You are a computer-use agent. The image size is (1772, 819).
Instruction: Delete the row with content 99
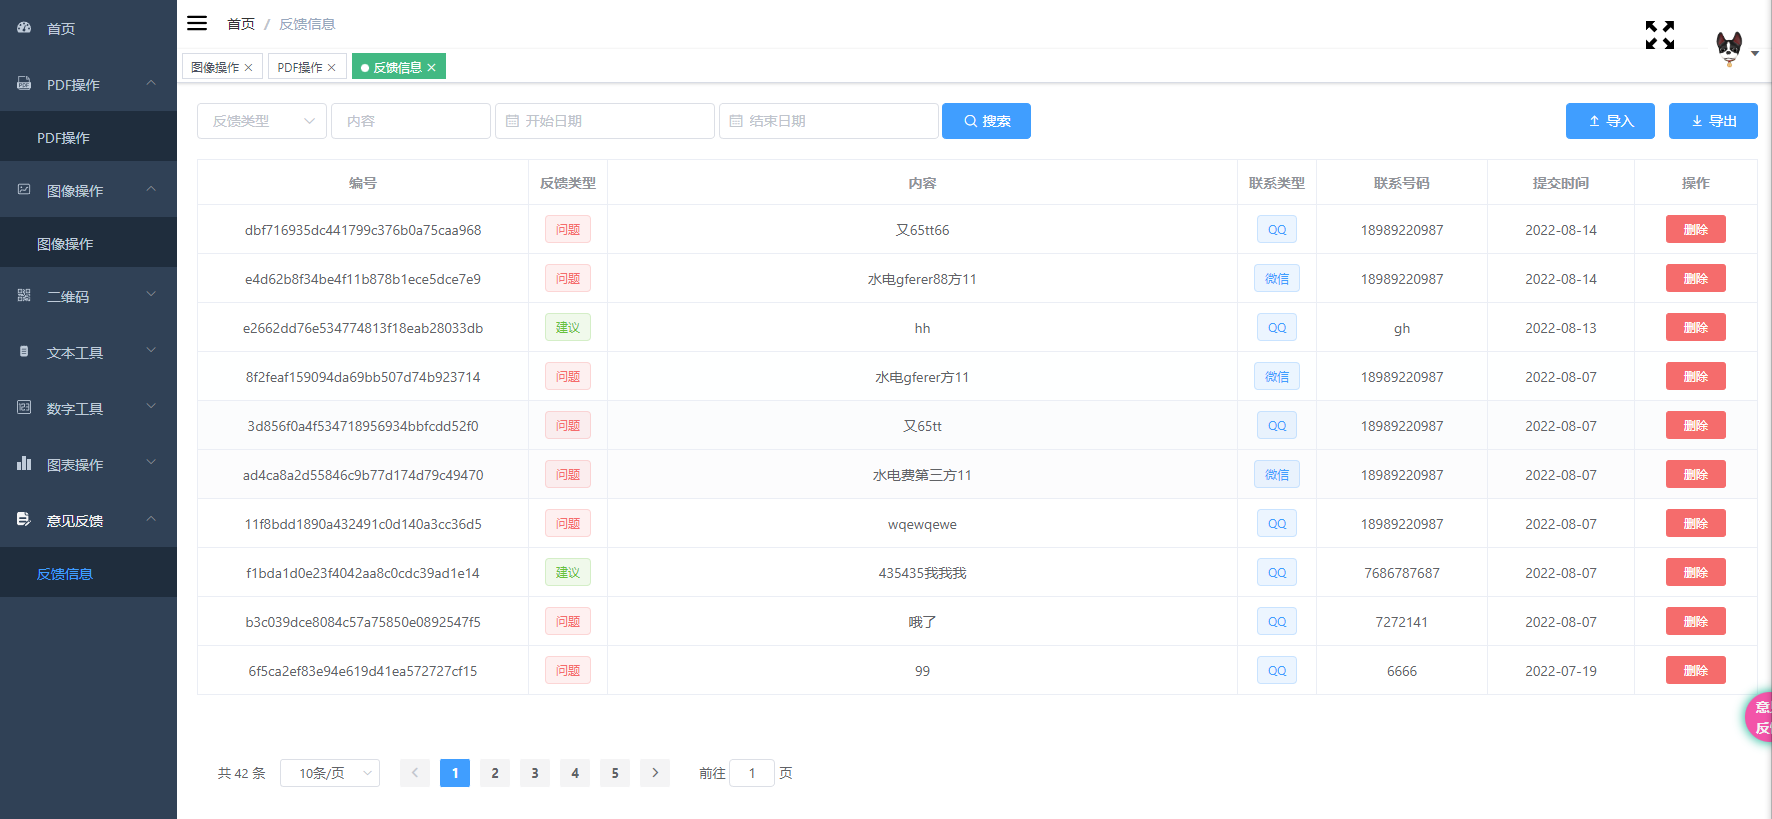coord(1695,671)
